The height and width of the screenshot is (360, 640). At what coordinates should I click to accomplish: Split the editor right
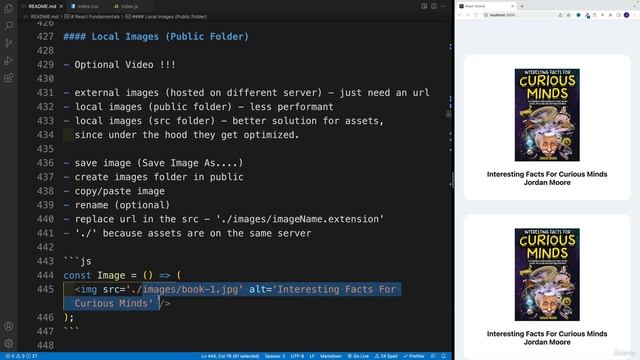(434, 6)
